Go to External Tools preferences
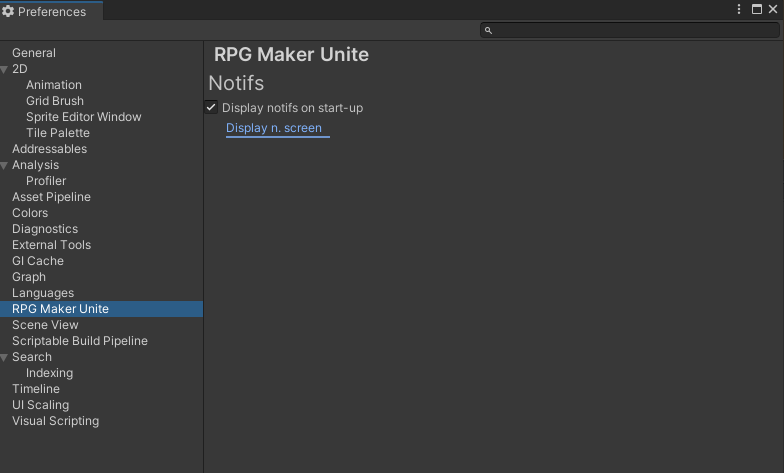This screenshot has height=473, width=784. (x=52, y=244)
